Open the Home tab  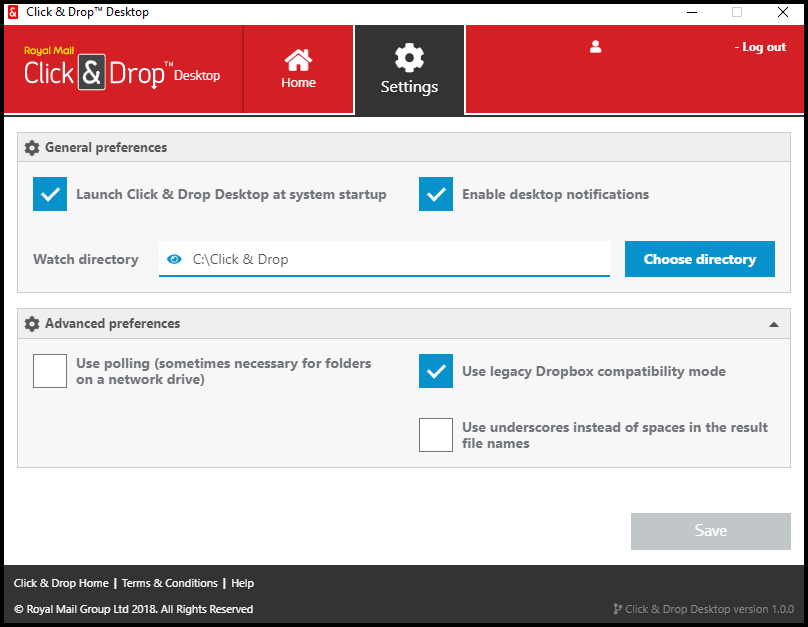[298, 69]
